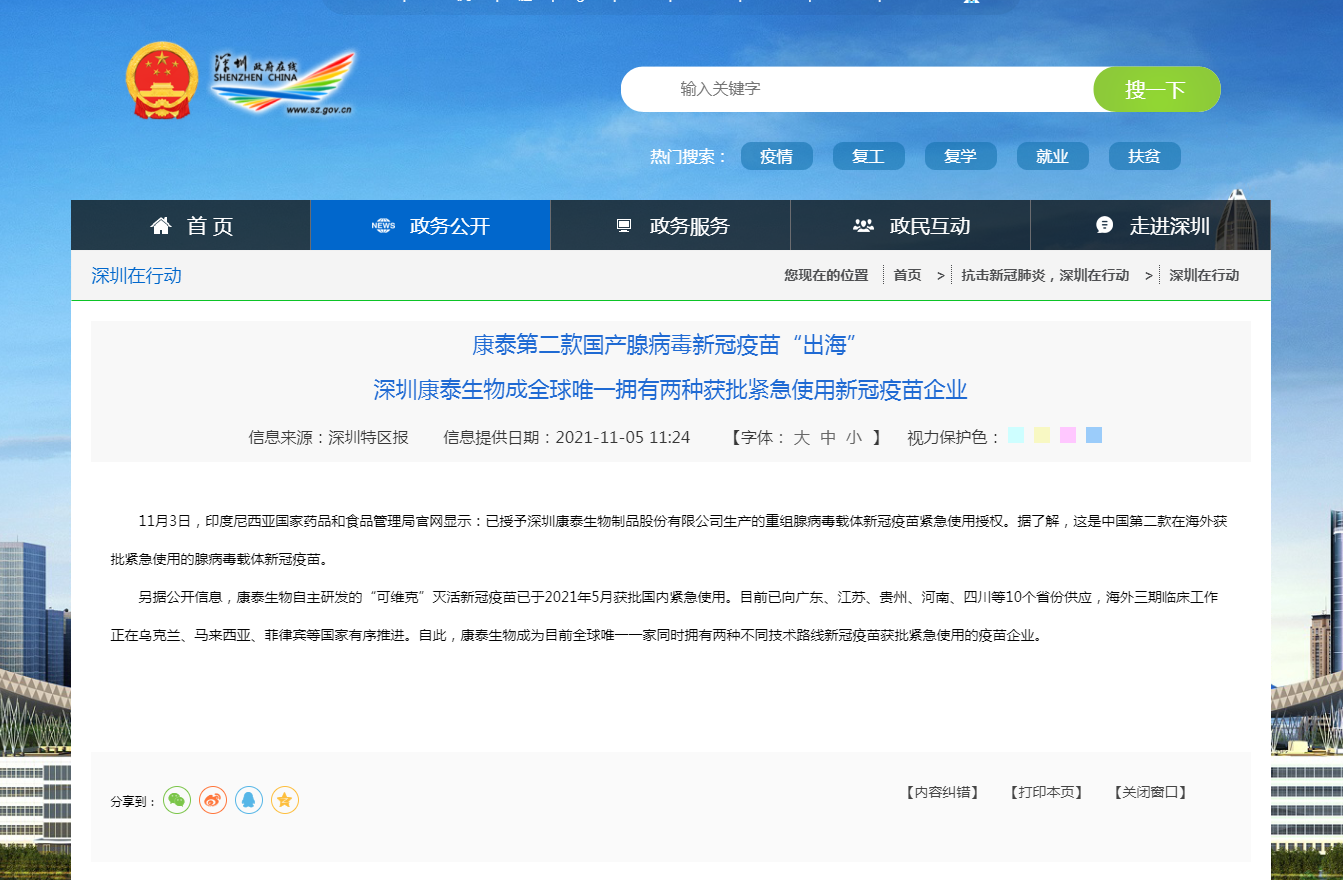Select the light blue eye-protection color
Screen dimensions: 1343x880
(x=1094, y=435)
